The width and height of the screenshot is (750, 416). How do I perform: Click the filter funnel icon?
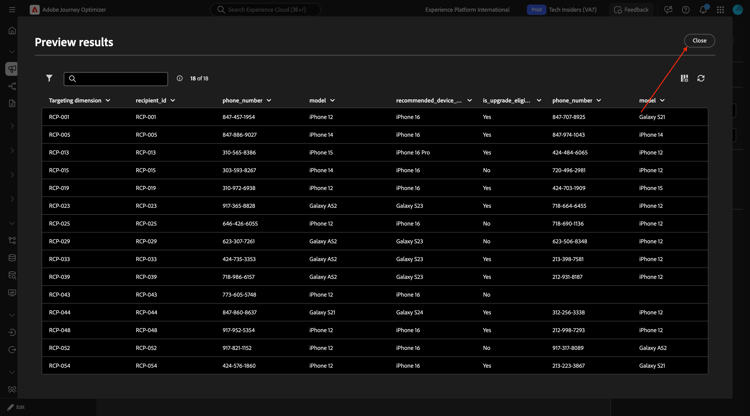click(49, 78)
